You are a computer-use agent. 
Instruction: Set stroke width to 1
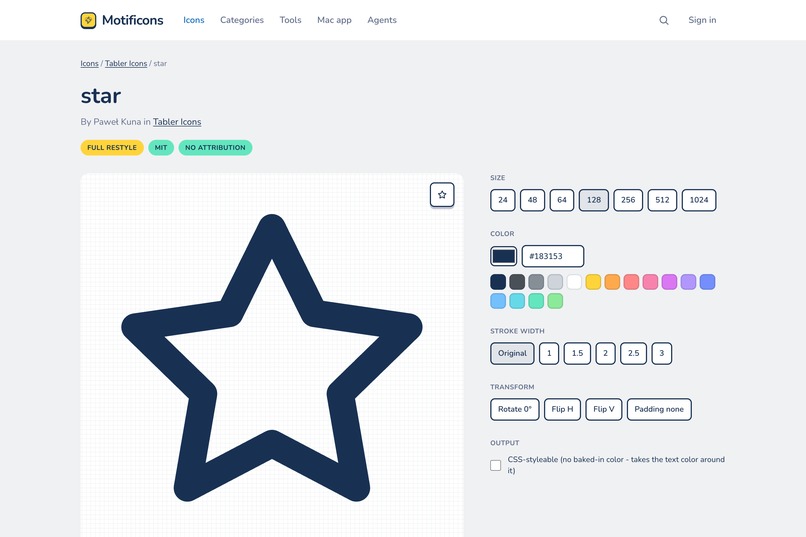[x=549, y=354]
